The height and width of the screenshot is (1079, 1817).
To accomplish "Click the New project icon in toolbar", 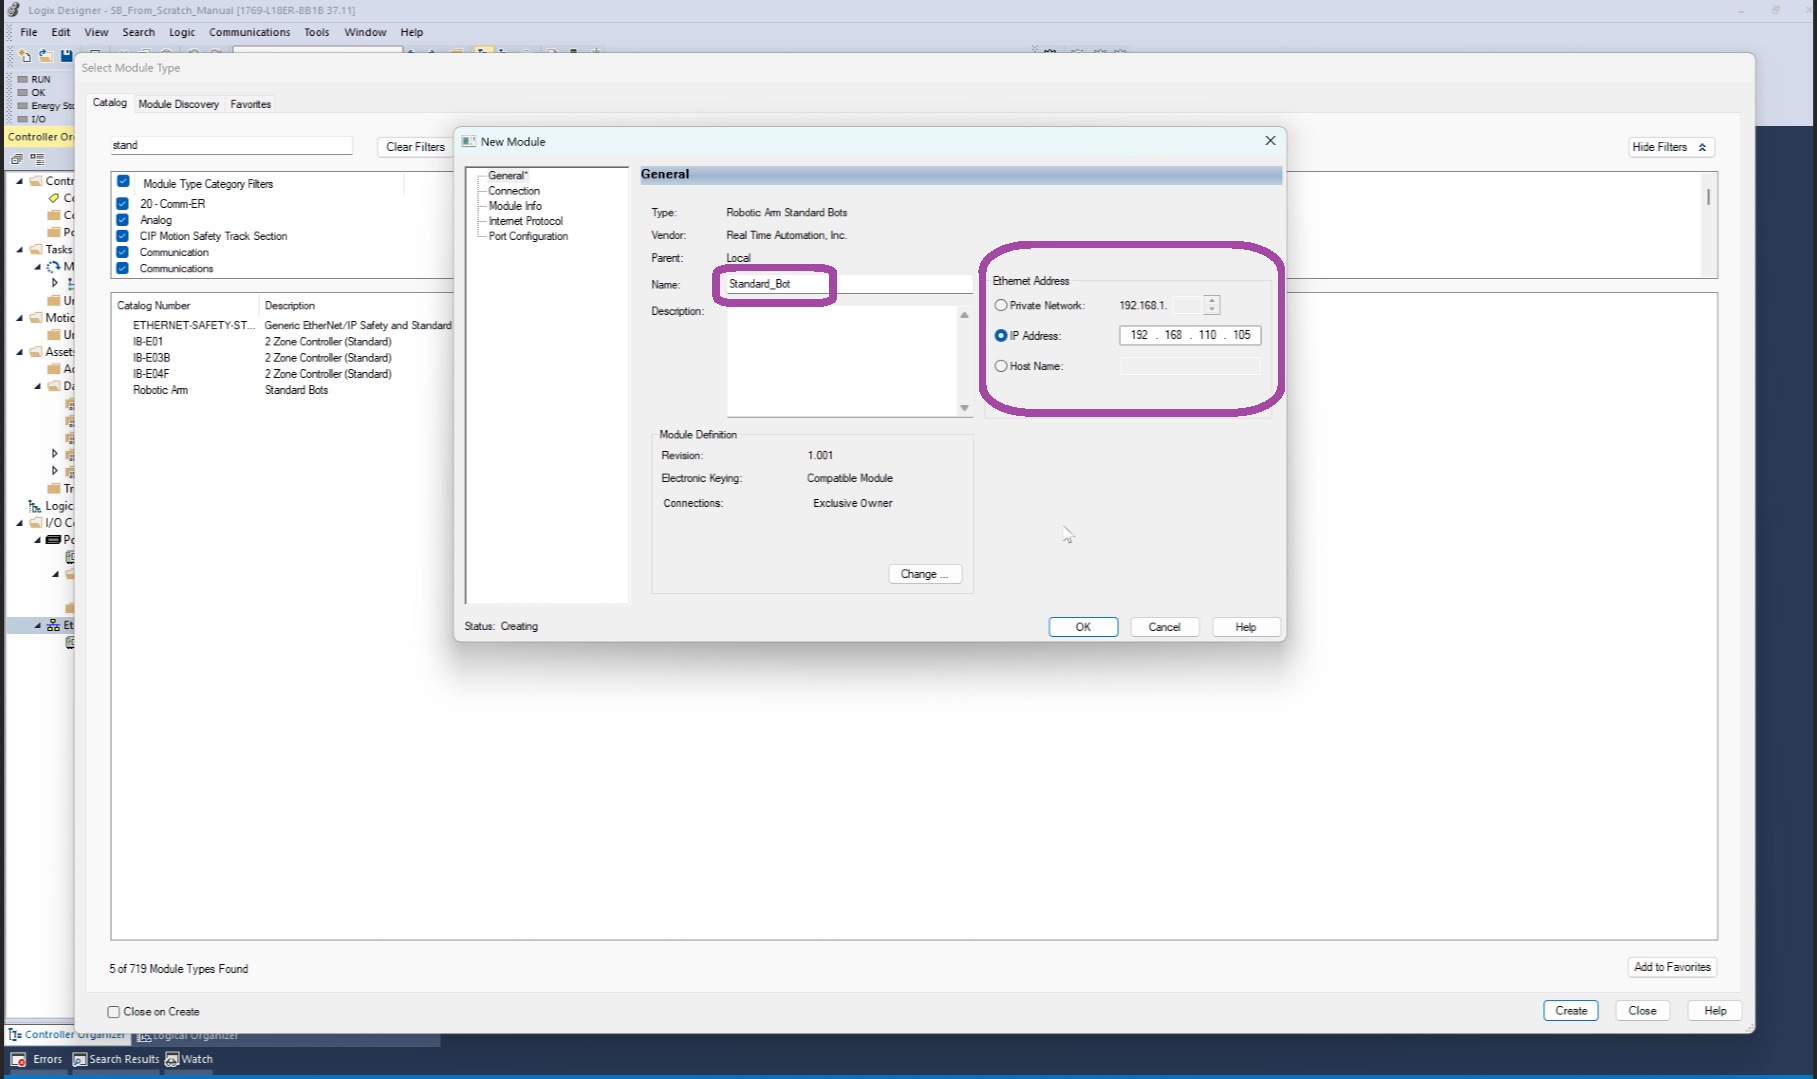I will tap(24, 56).
